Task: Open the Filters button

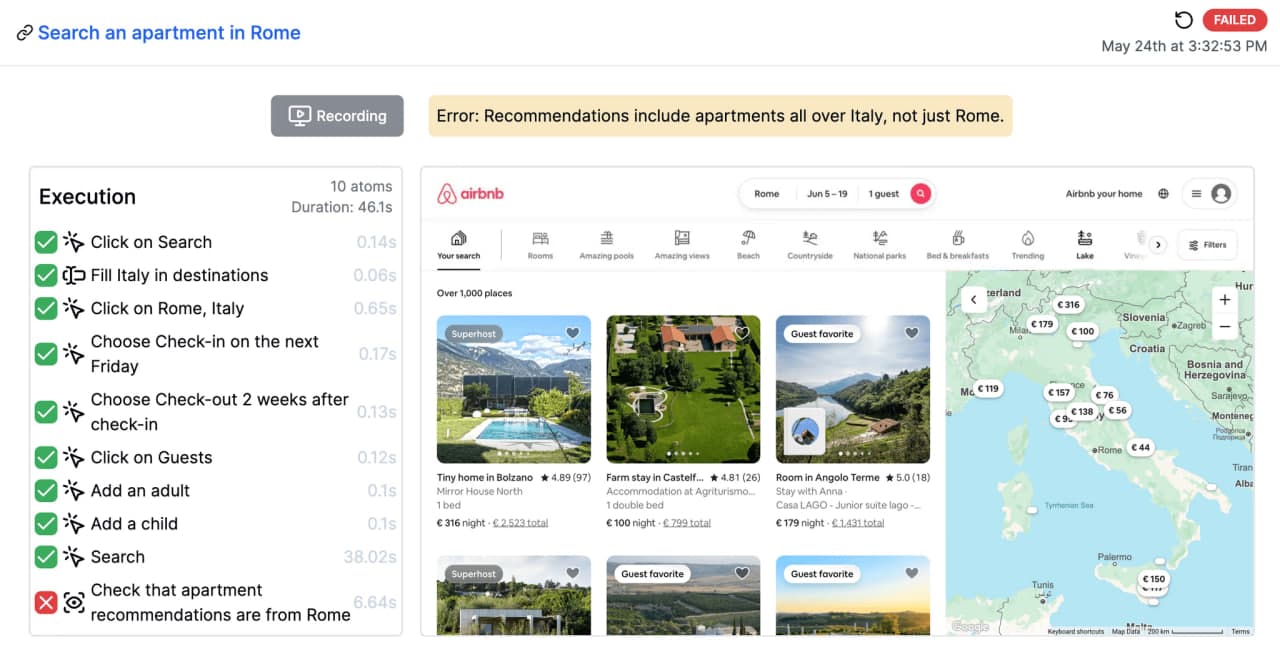Action: tap(1207, 244)
